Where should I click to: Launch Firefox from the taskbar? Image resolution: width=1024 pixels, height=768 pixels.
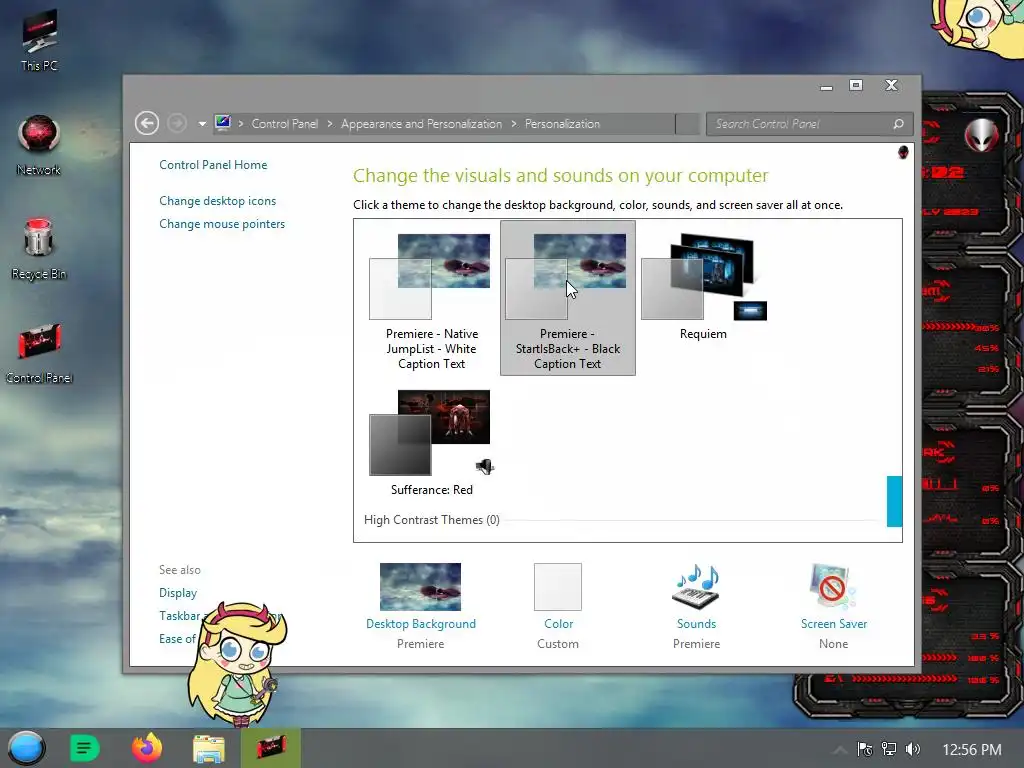[x=147, y=748]
